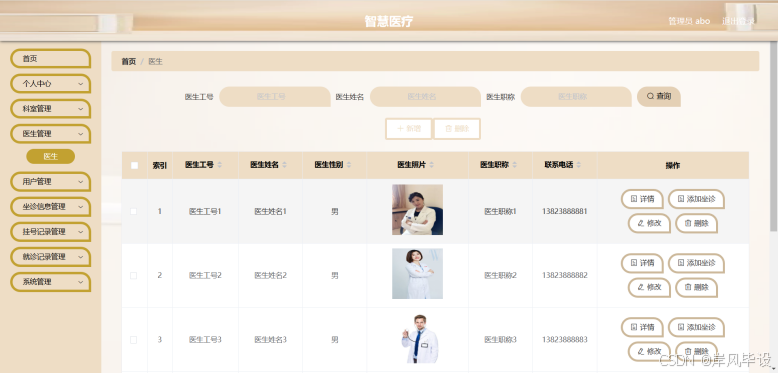Check the checkbox for row 2
The height and width of the screenshot is (374, 778).
(133, 275)
